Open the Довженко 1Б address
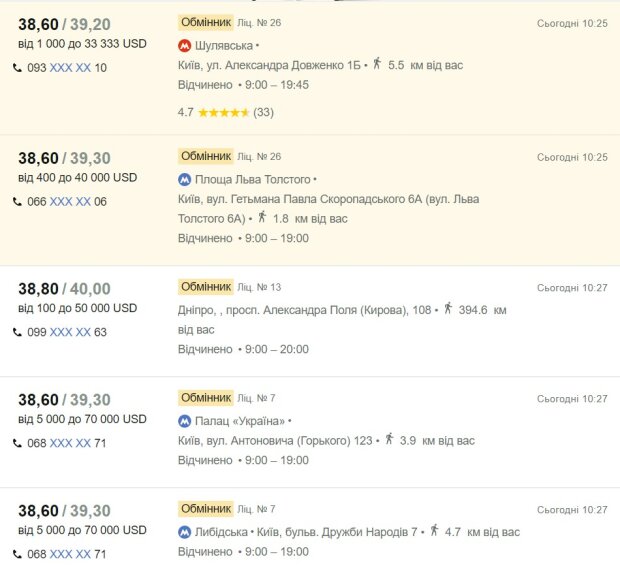 tap(269, 65)
